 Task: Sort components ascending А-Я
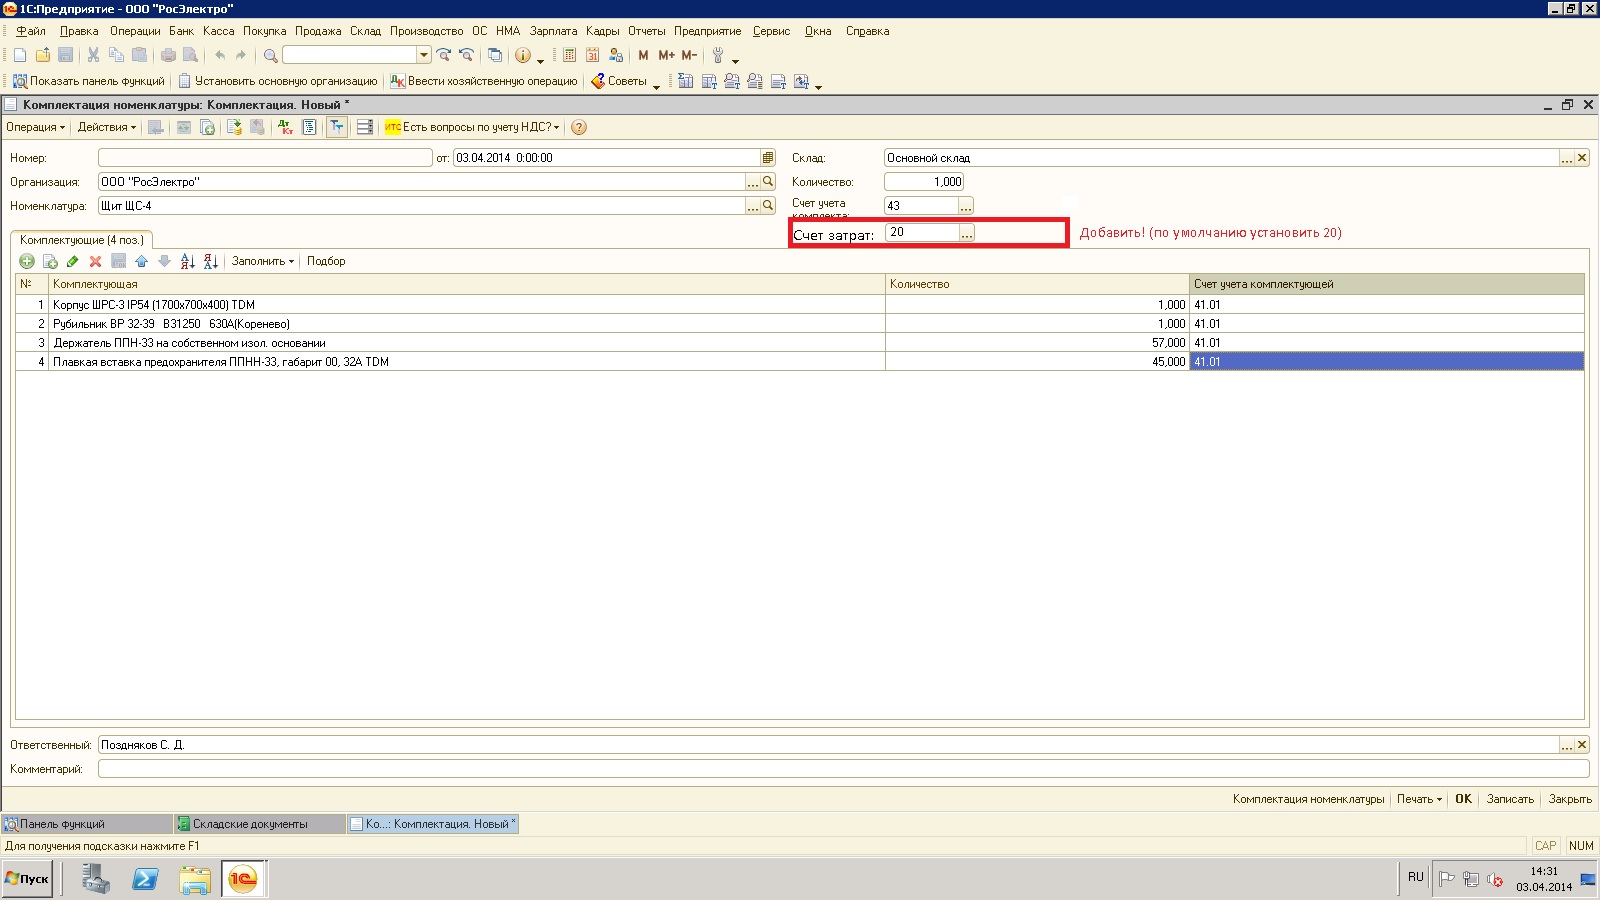point(187,261)
